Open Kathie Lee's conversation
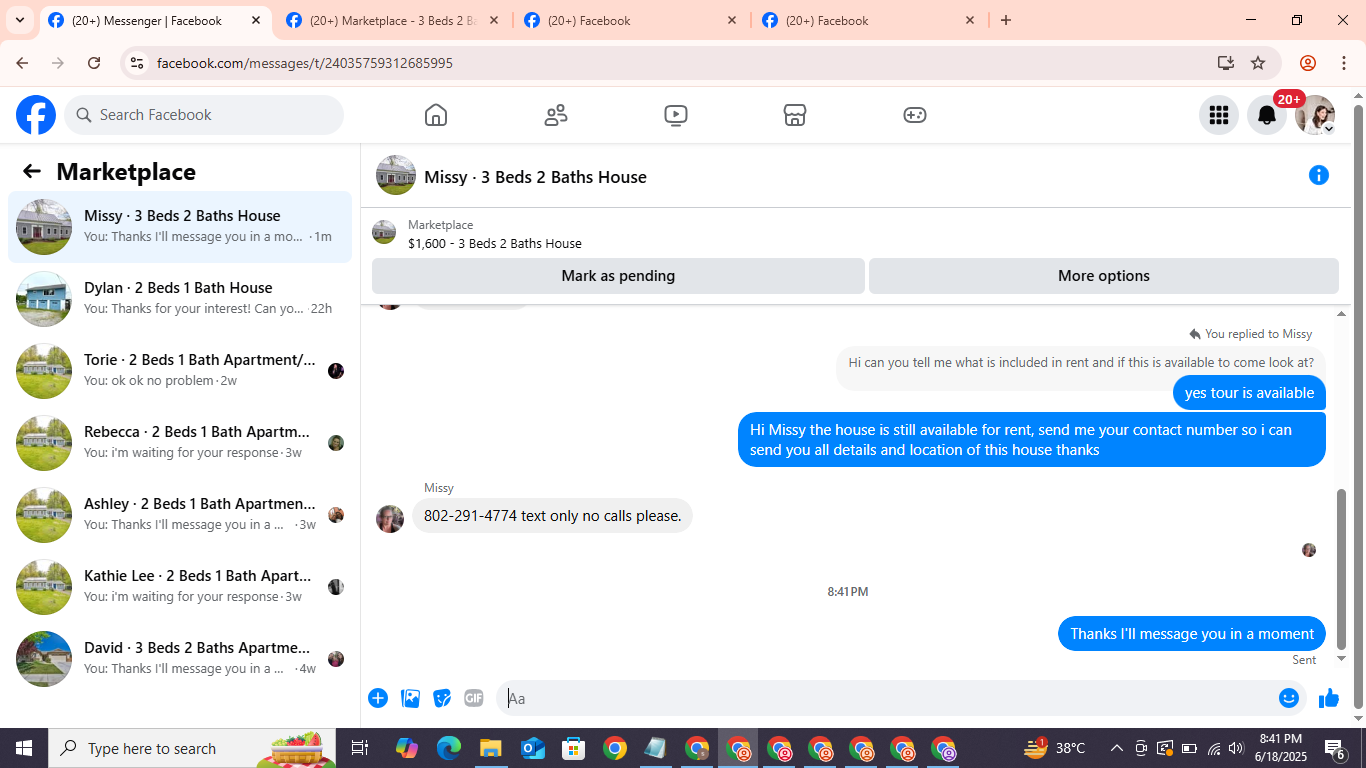The height and width of the screenshot is (768, 1366). (180, 587)
